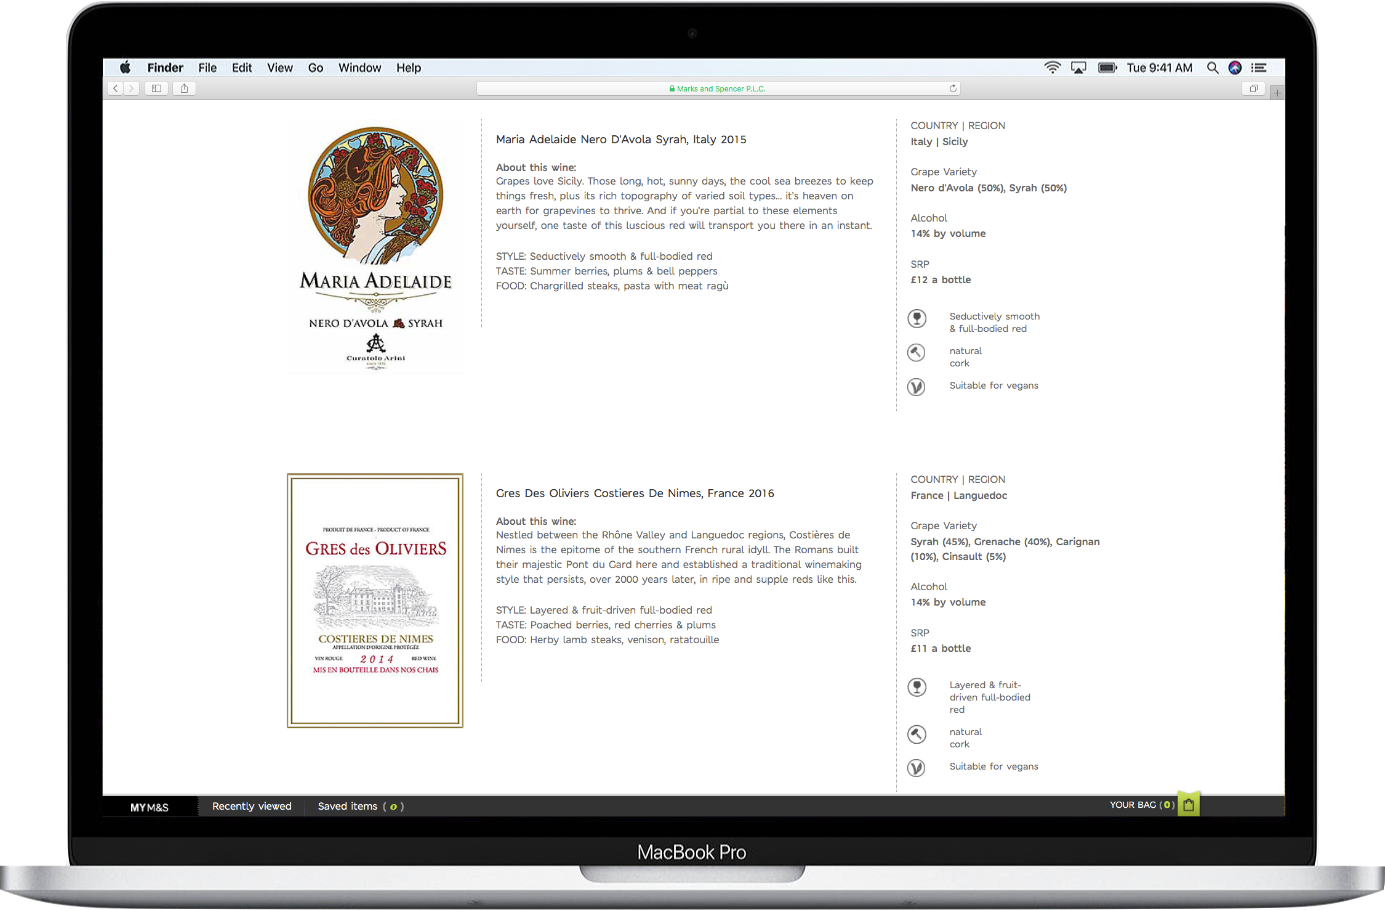Open the File menu

pos(208,68)
